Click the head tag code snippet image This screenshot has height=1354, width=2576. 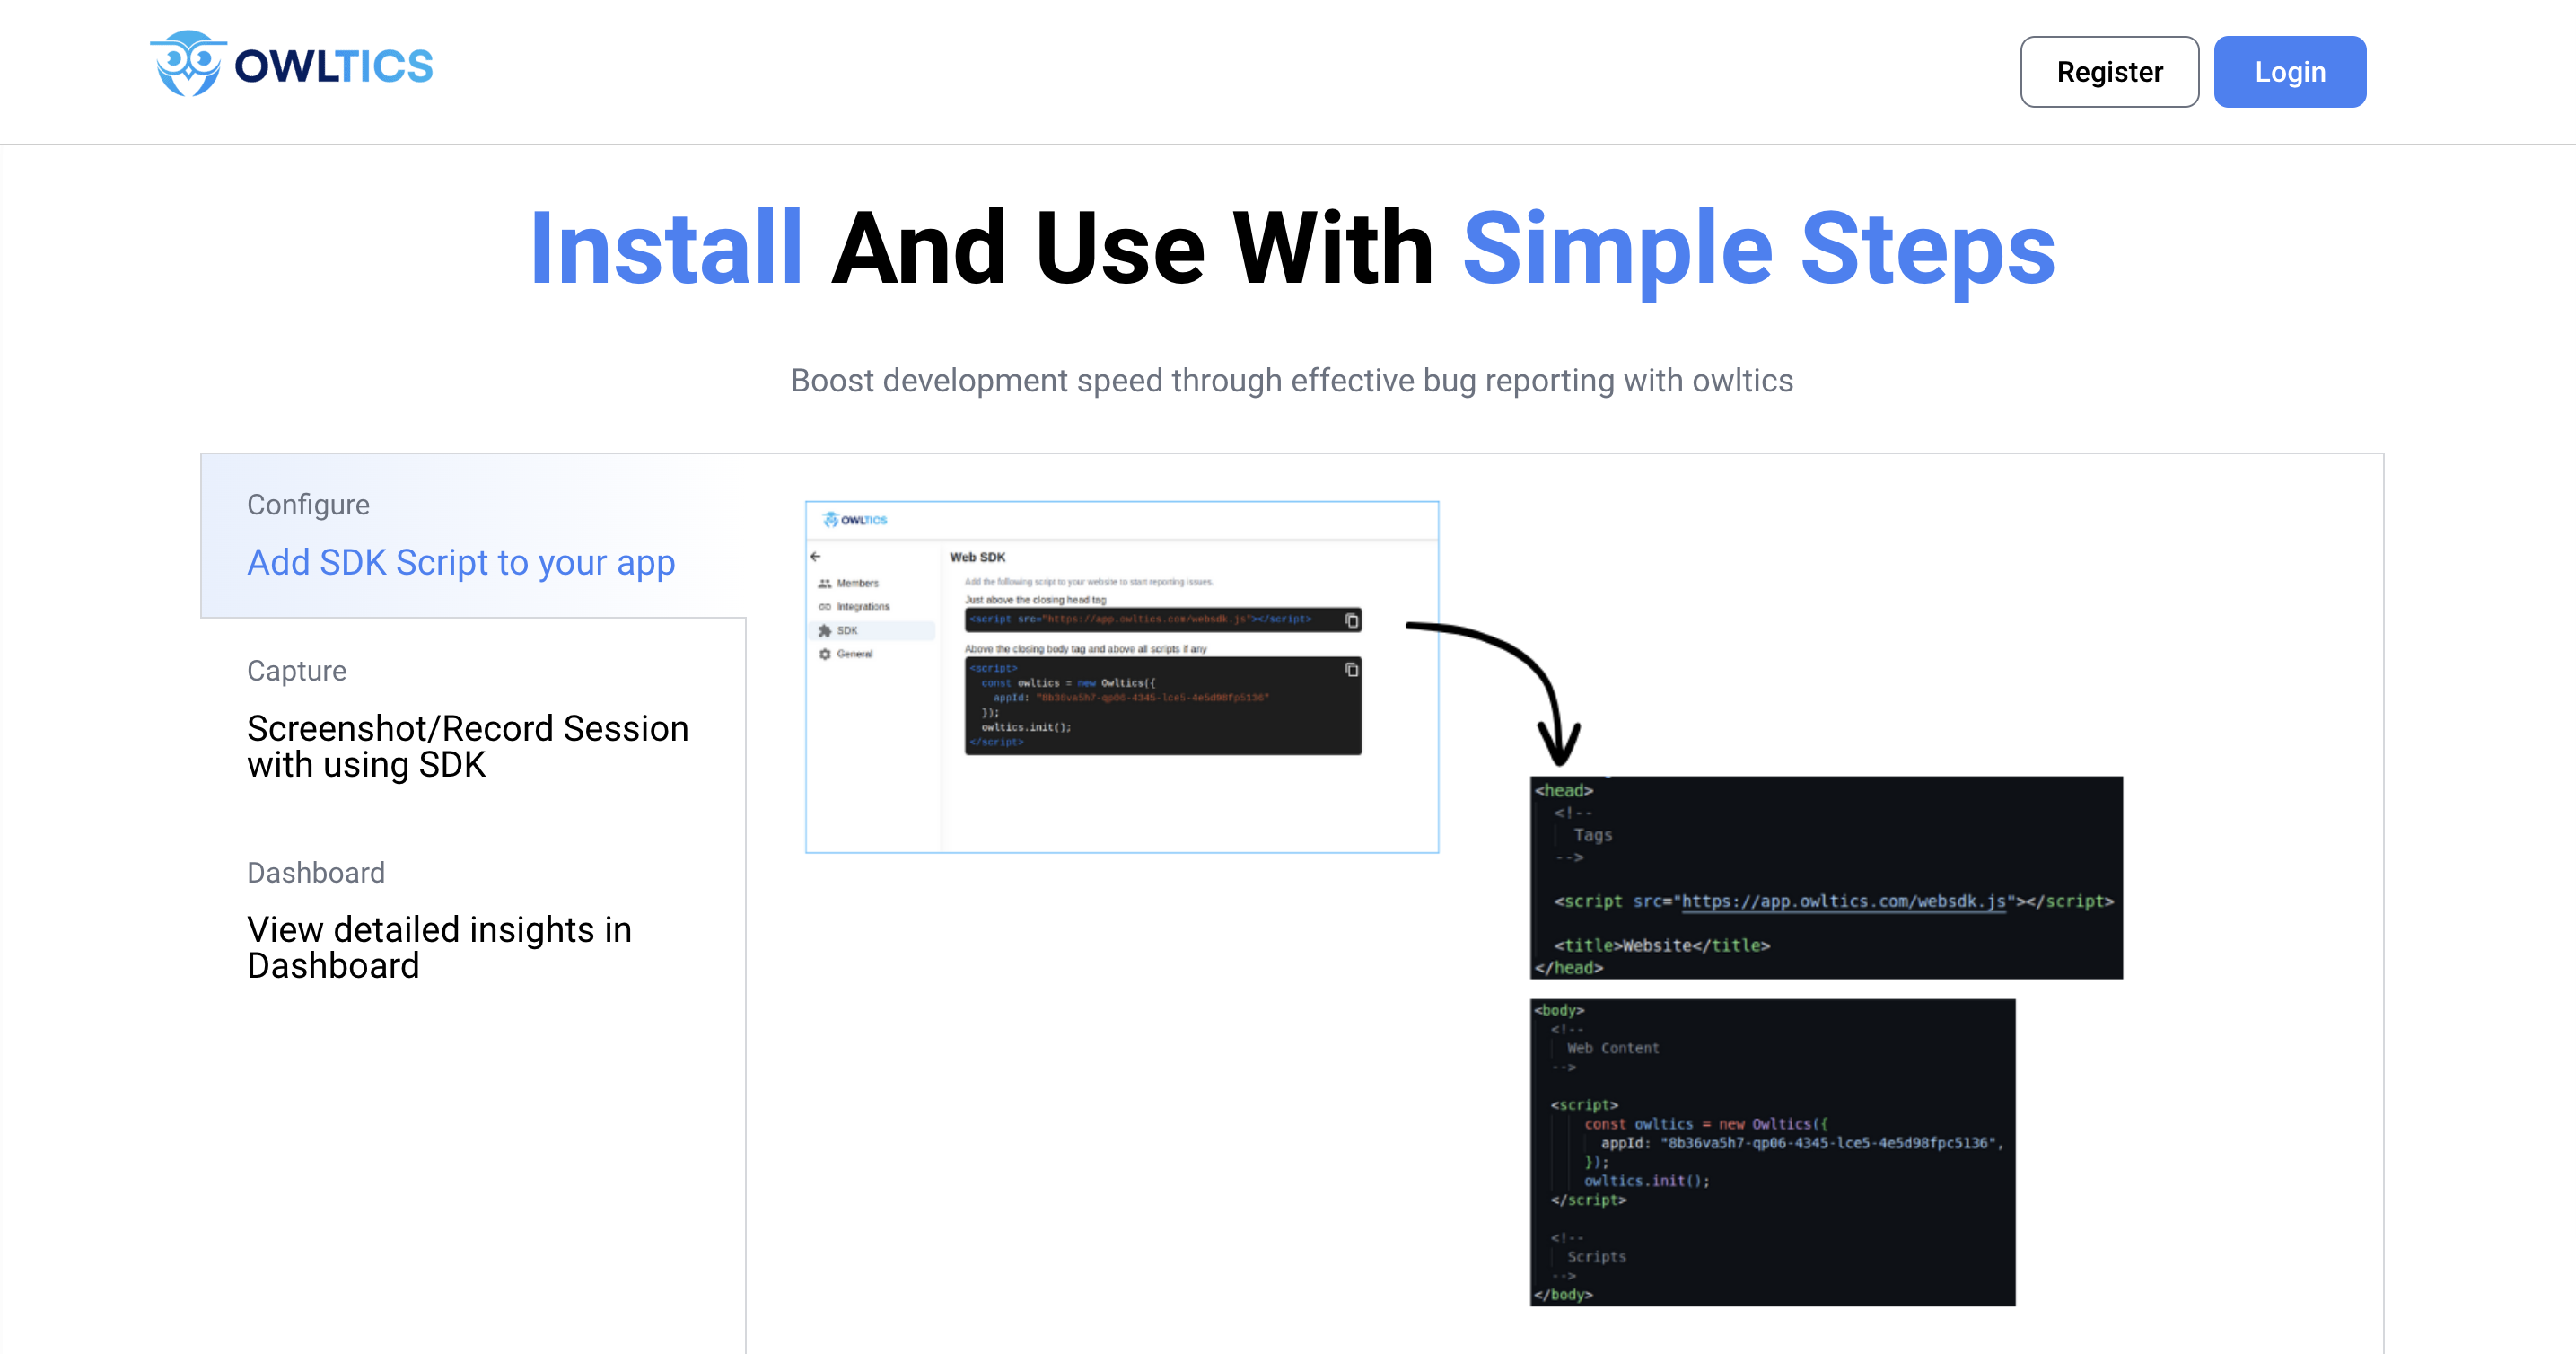click(x=1826, y=877)
